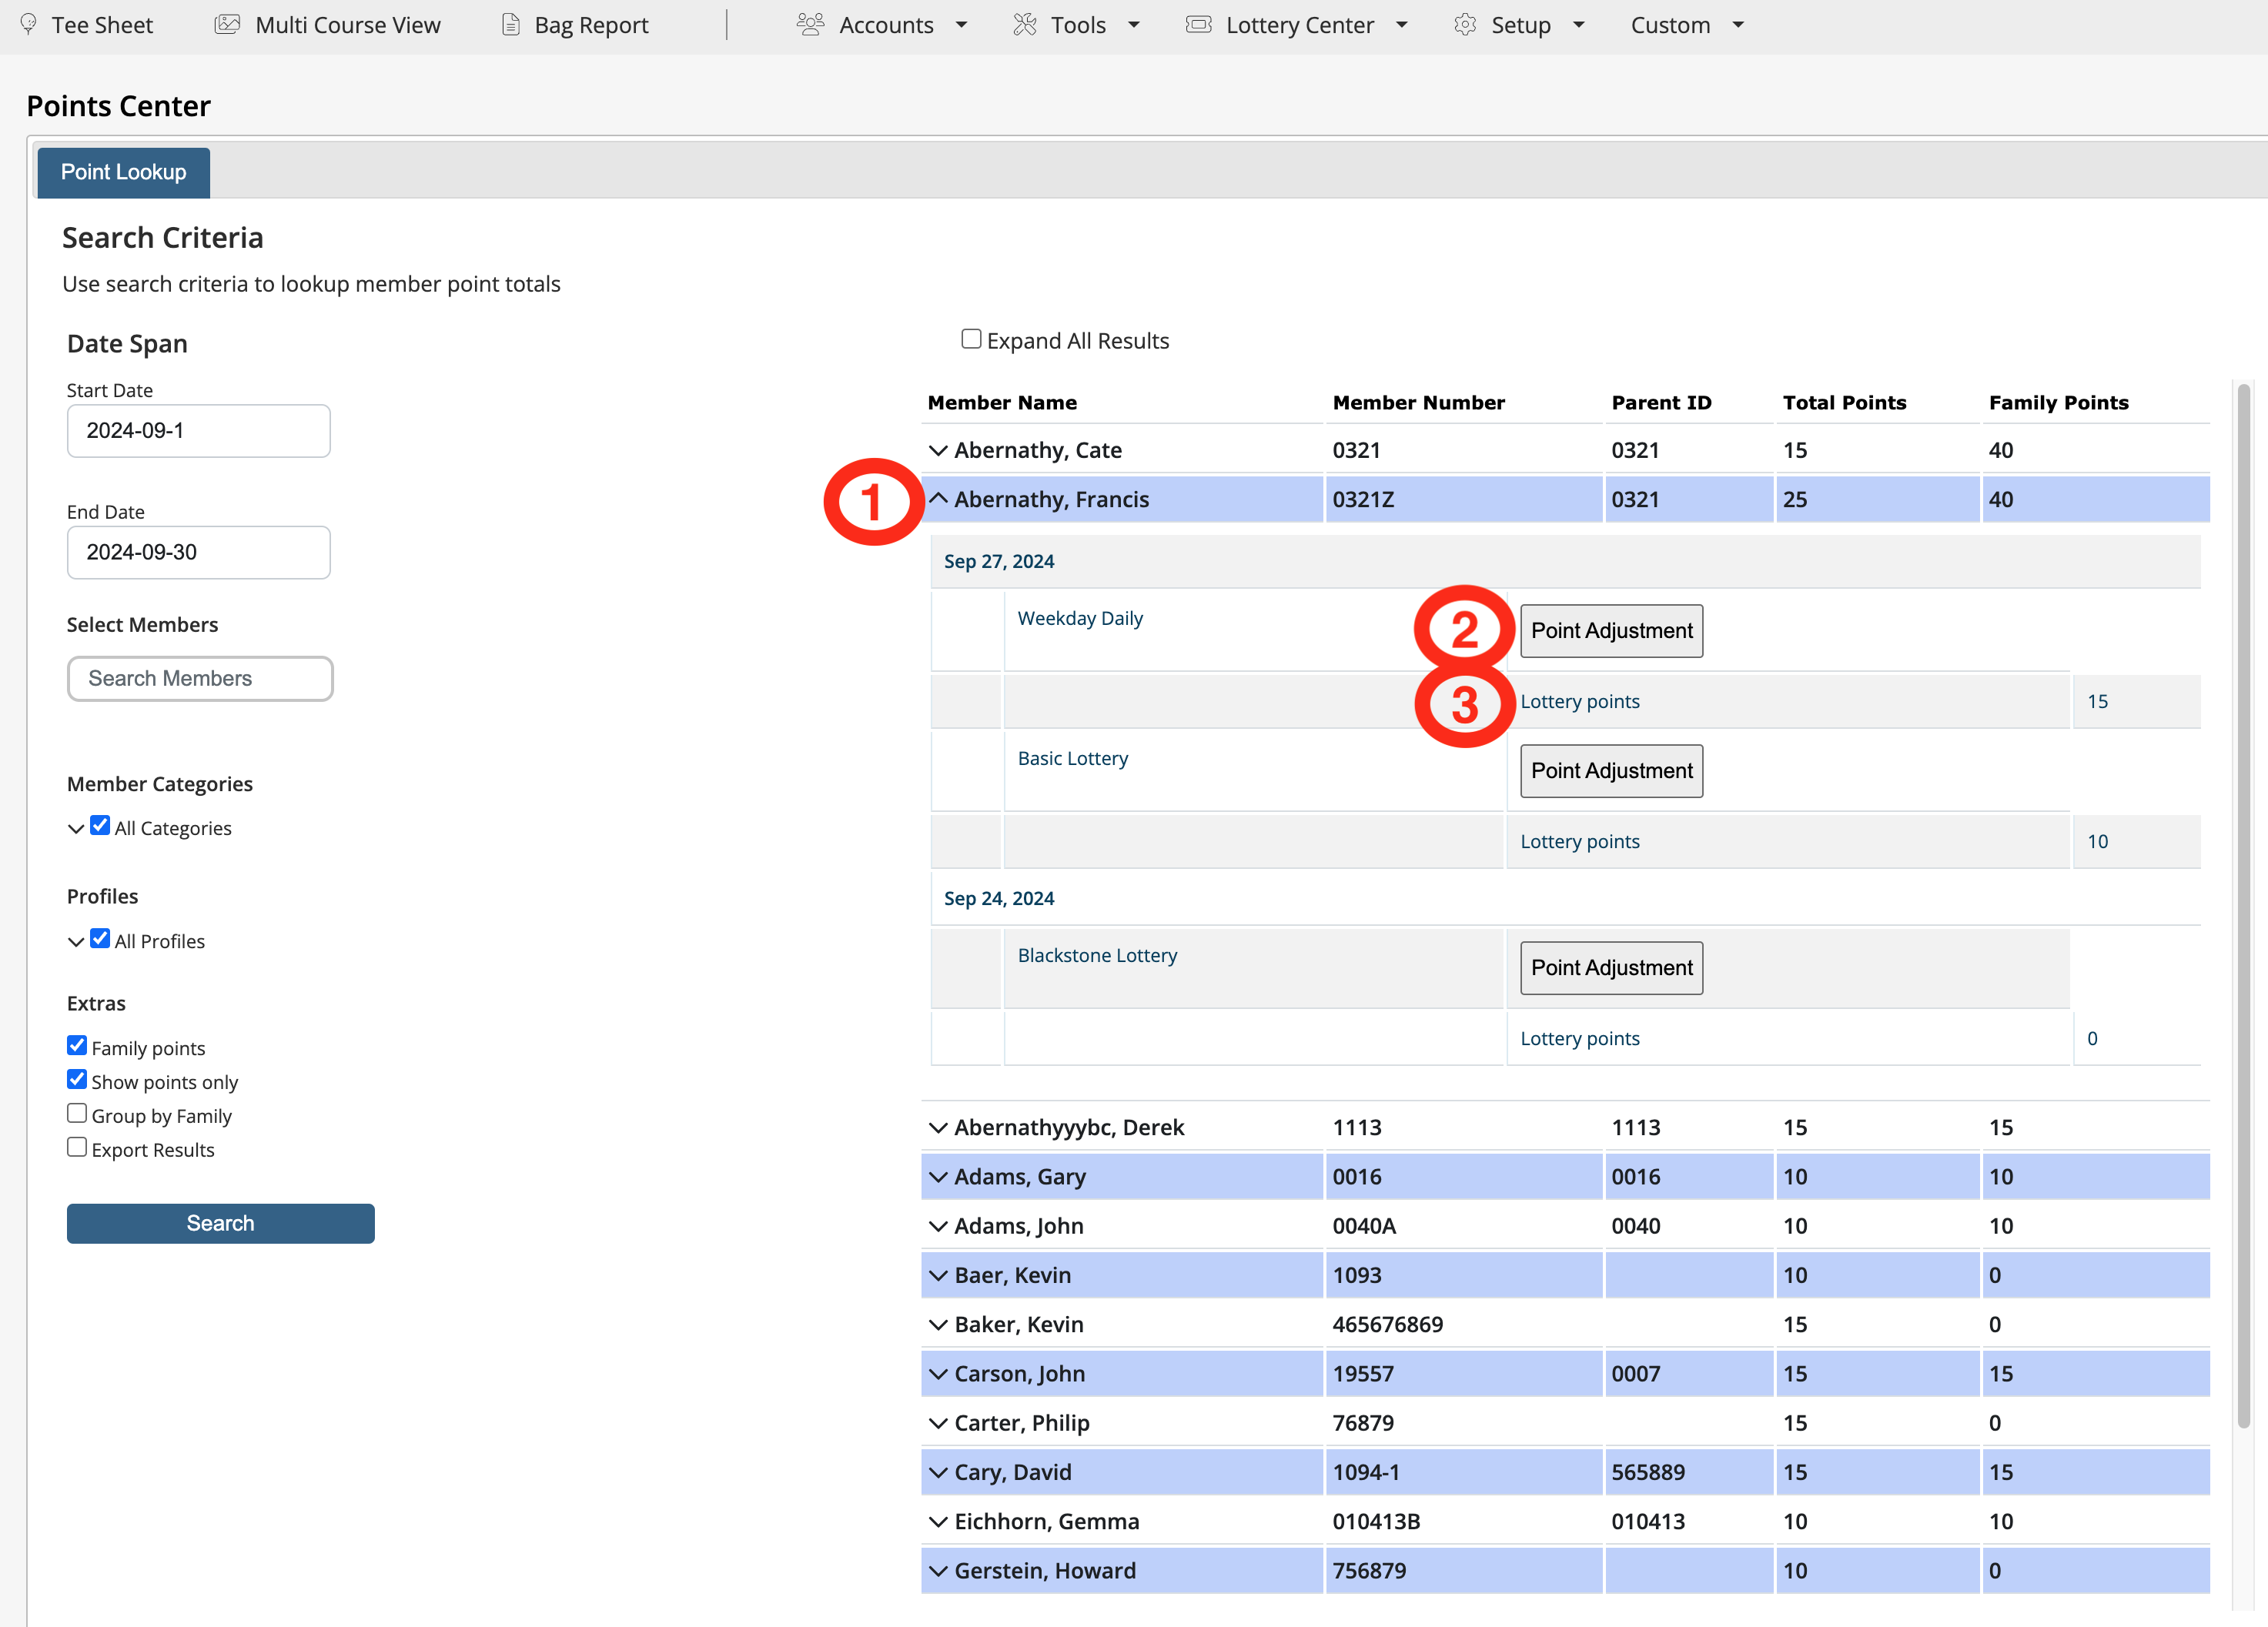Click the Tools wrench icon
This screenshot has height=1627, width=2268.
(x=1024, y=24)
